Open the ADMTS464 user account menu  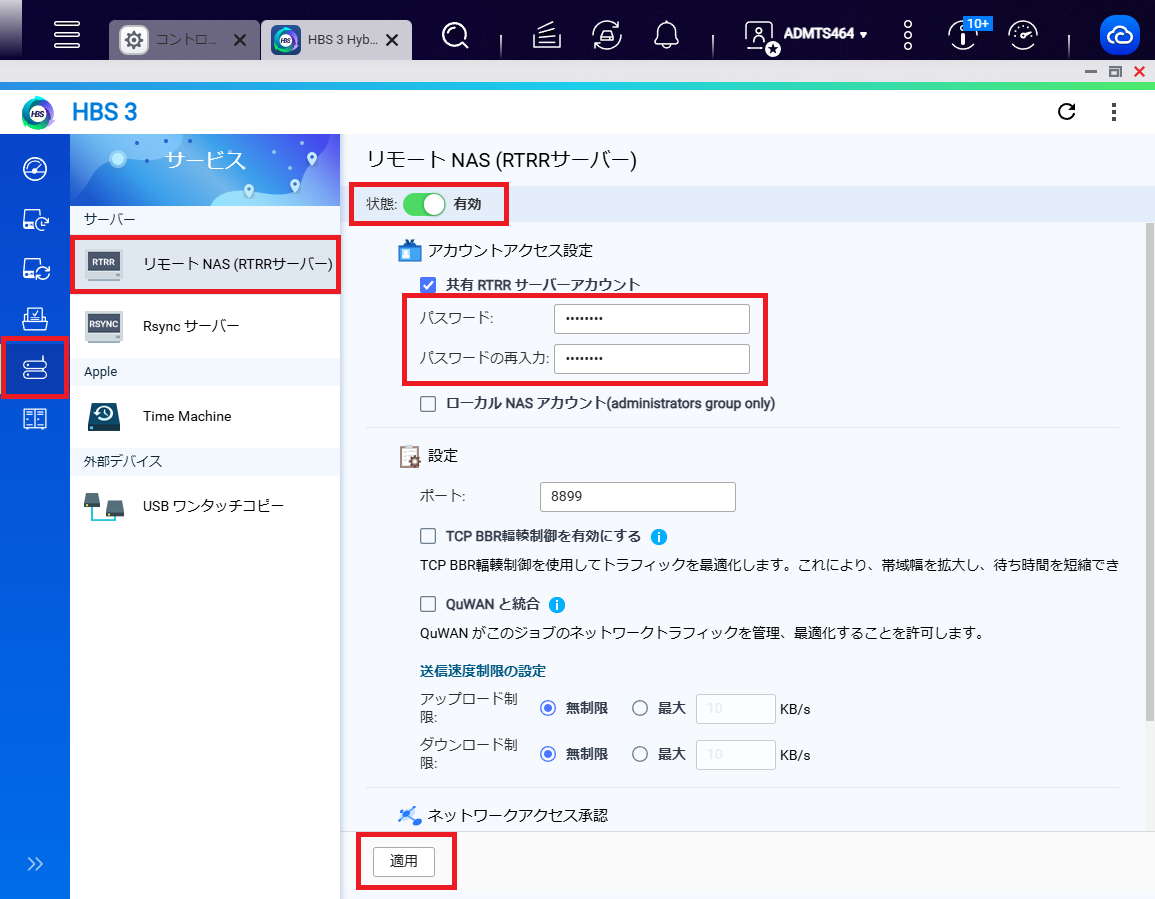coord(806,35)
